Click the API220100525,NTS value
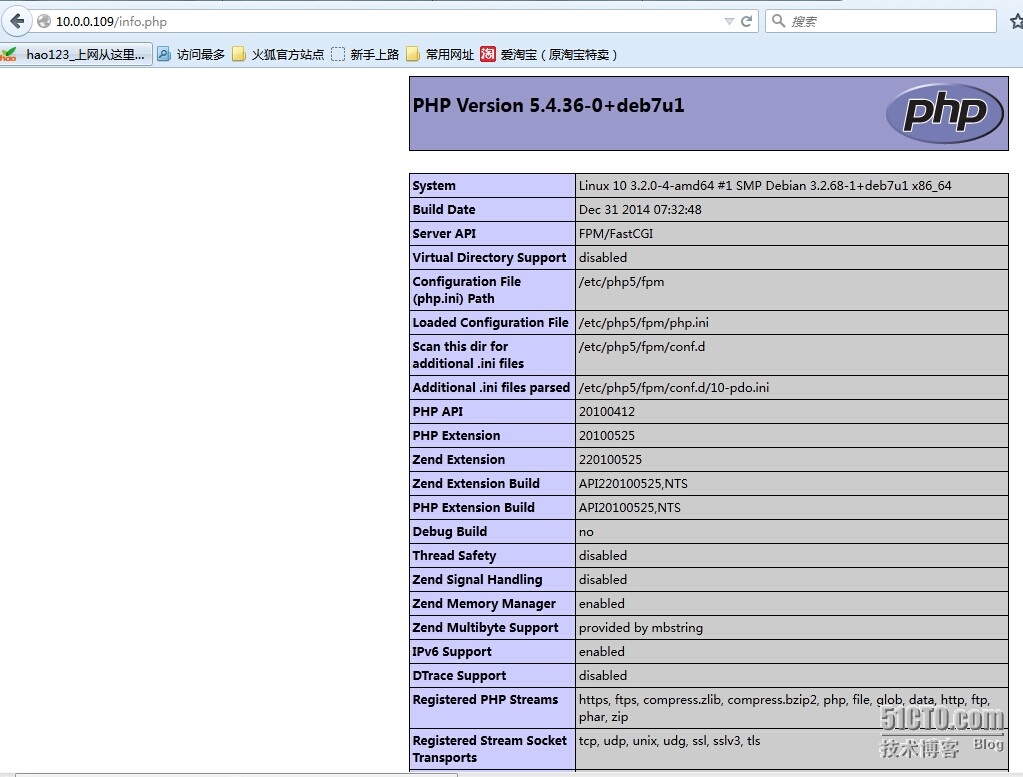 633,483
